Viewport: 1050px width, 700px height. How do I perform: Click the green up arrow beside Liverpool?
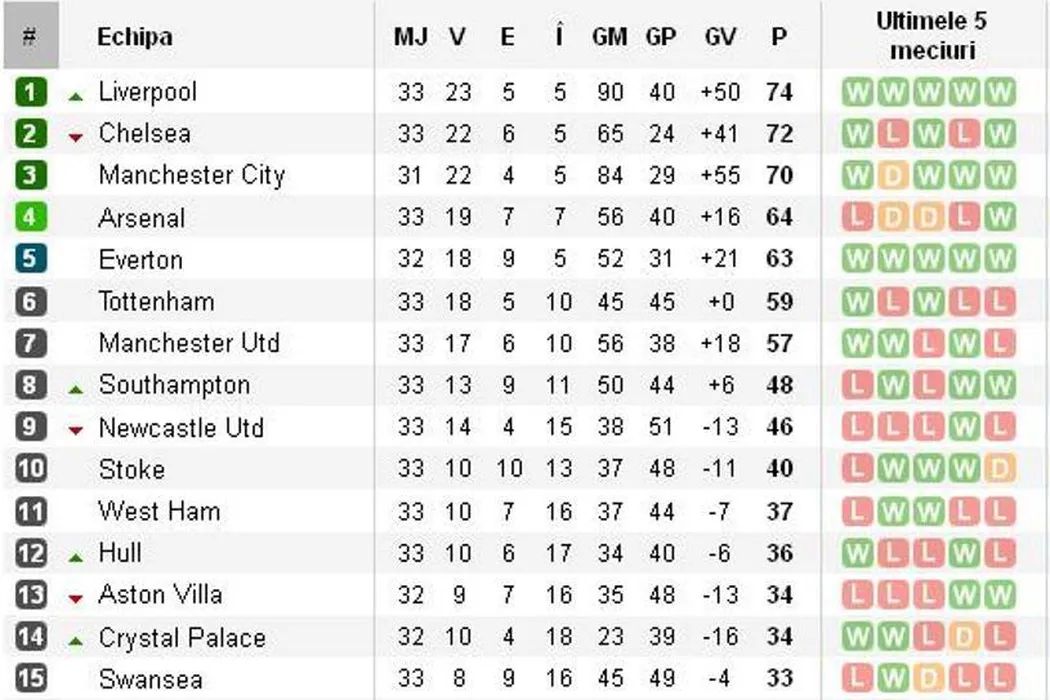pos(76,96)
